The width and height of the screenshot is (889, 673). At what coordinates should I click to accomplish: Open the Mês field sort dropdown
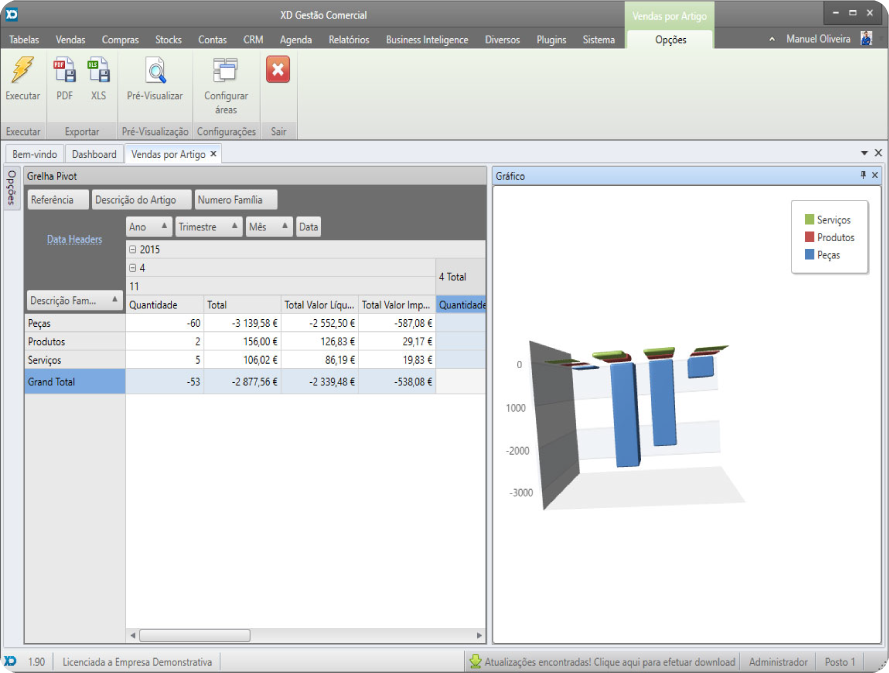coord(284,227)
